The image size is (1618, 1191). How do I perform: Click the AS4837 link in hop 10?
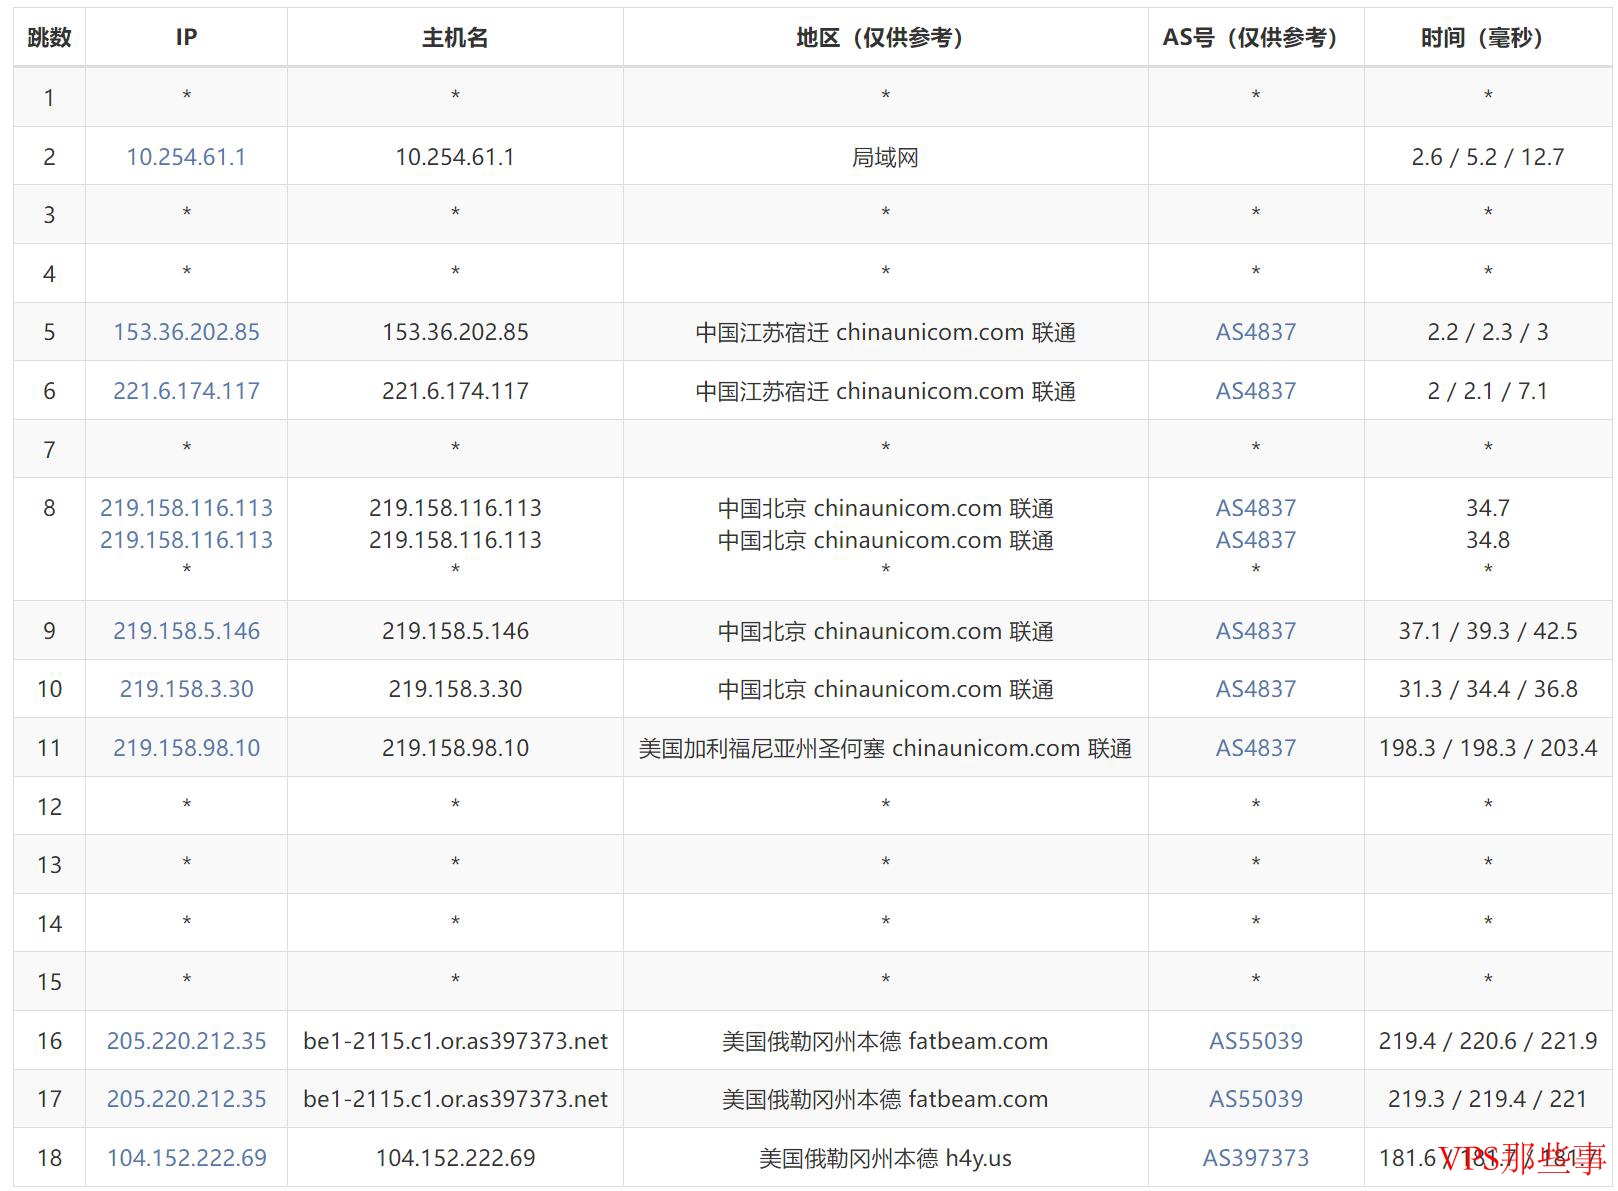point(1255,689)
